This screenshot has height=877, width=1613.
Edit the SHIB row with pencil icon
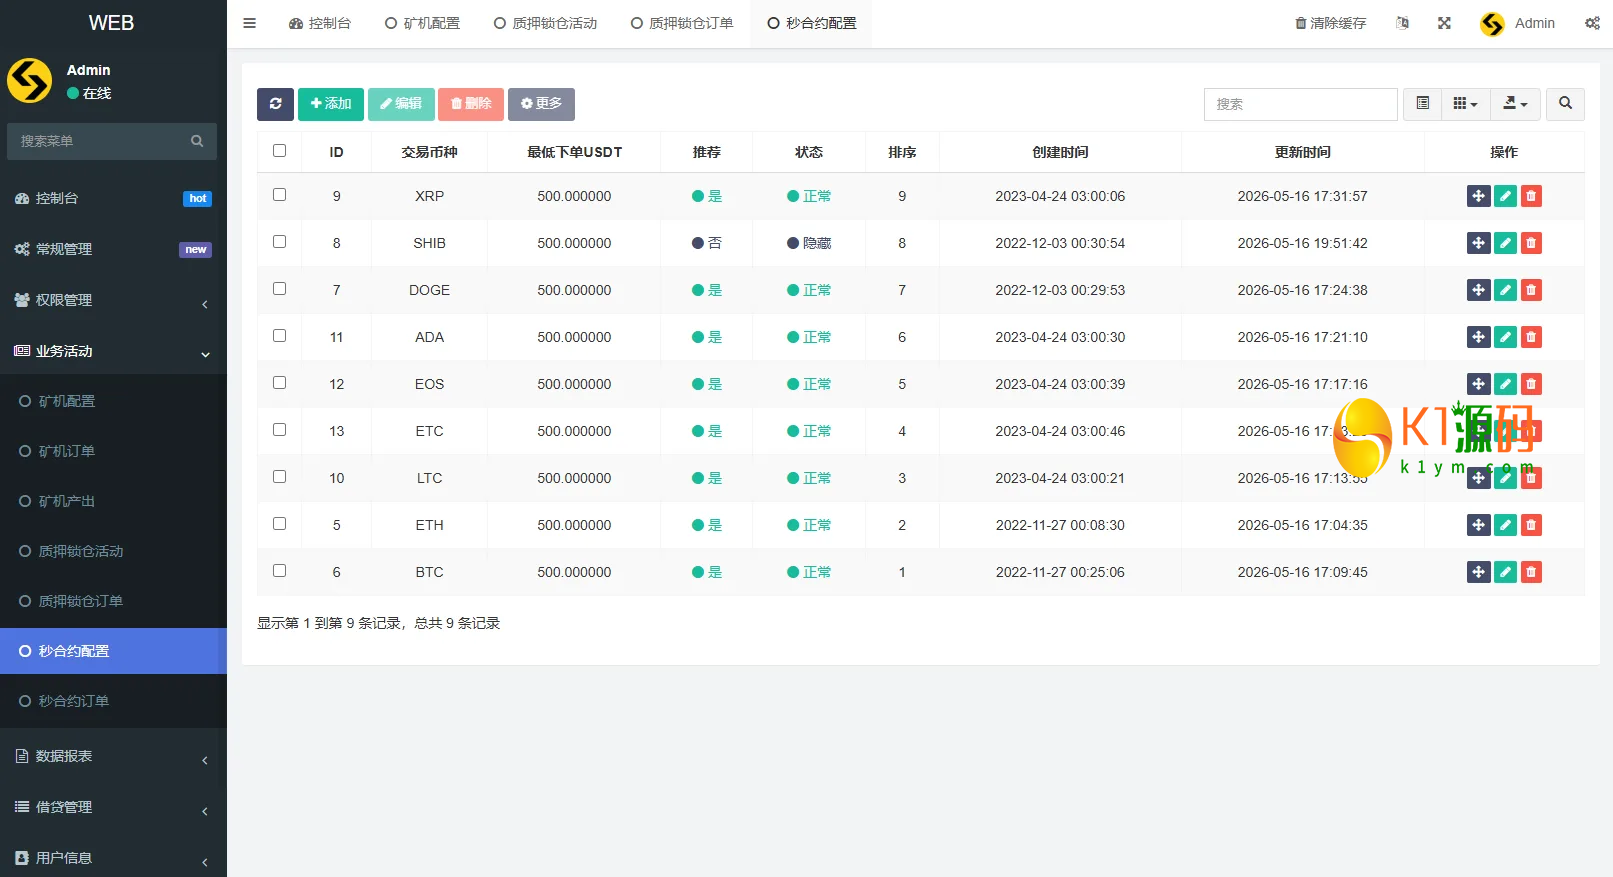point(1505,243)
